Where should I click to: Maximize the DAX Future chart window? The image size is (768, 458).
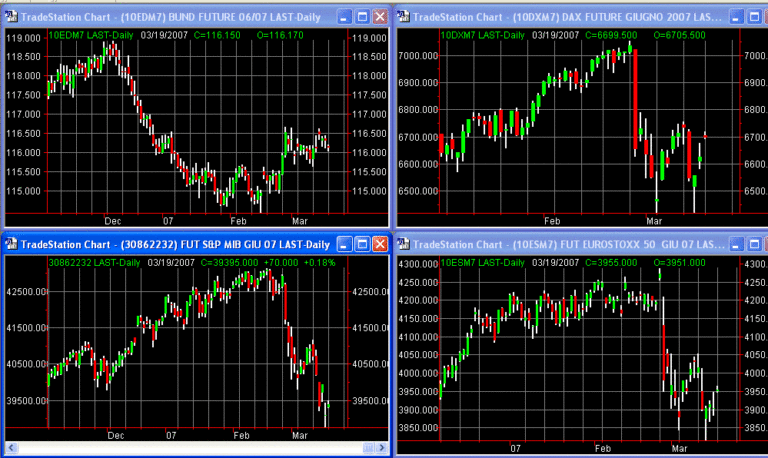point(756,17)
